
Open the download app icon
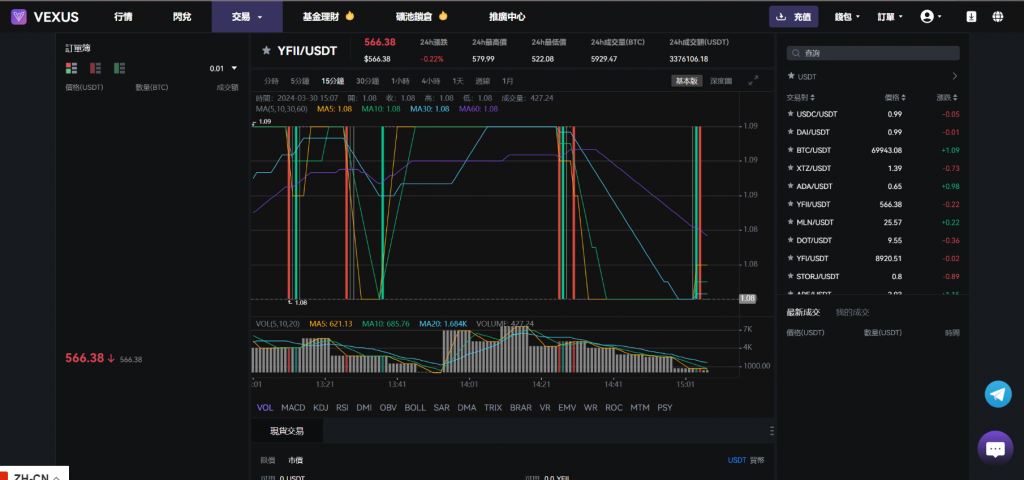(971, 16)
